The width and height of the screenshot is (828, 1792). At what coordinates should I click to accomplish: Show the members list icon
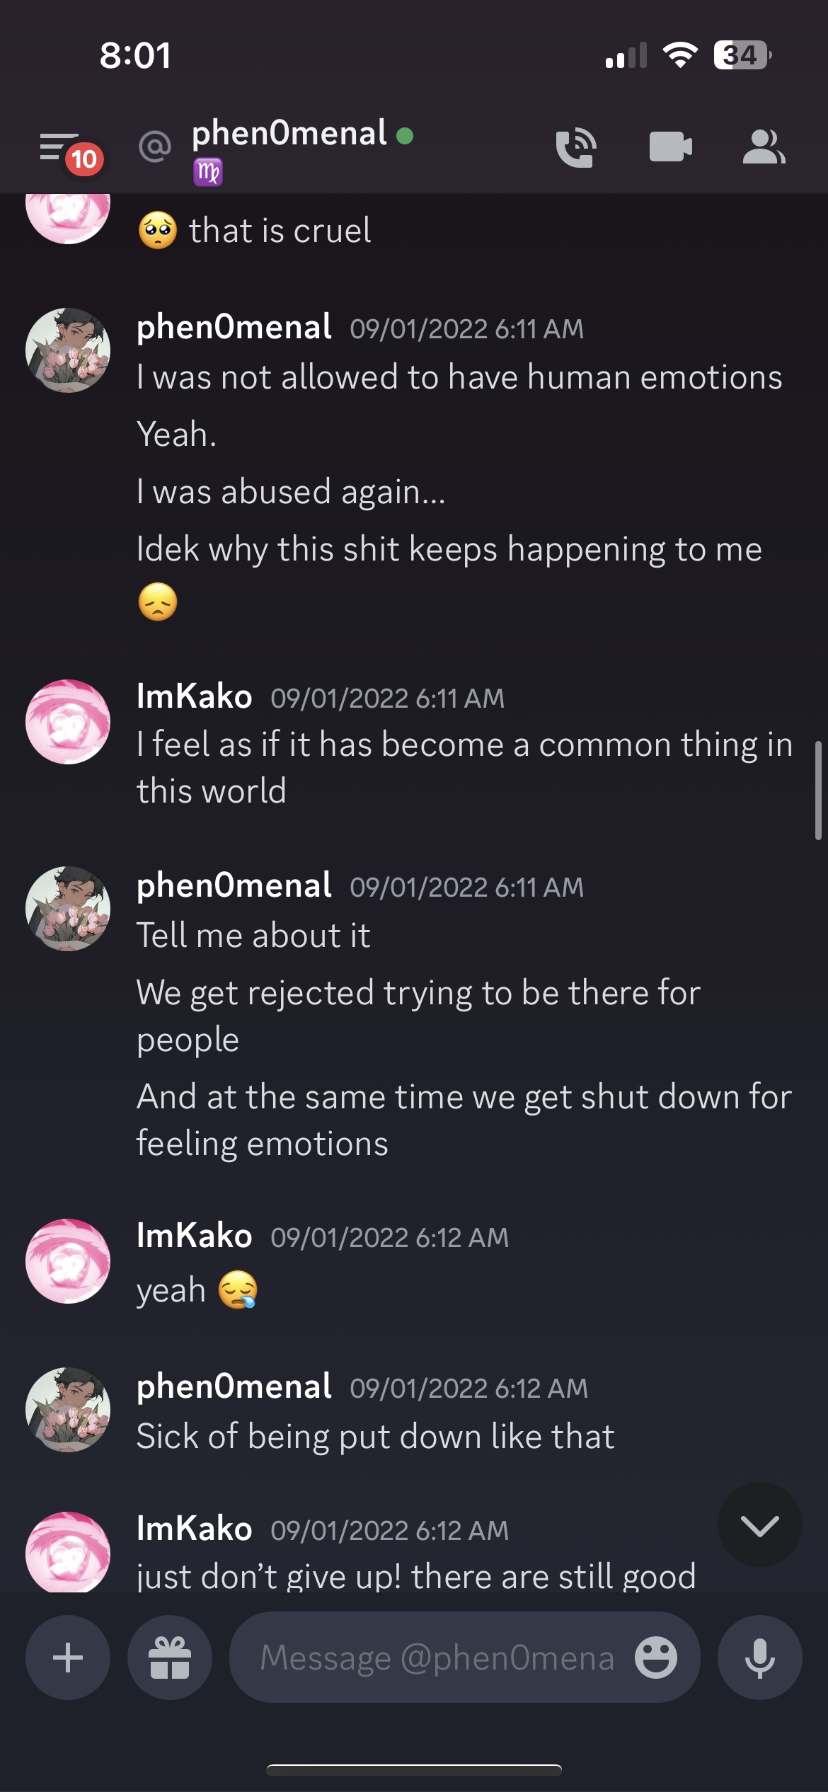point(763,147)
